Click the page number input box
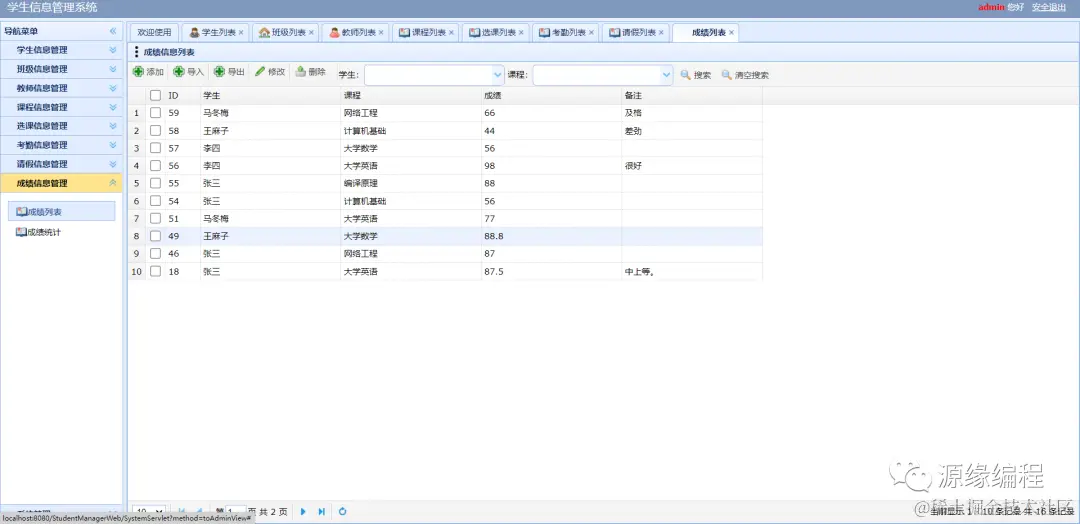The width and height of the screenshot is (1080, 524). pos(236,512)
